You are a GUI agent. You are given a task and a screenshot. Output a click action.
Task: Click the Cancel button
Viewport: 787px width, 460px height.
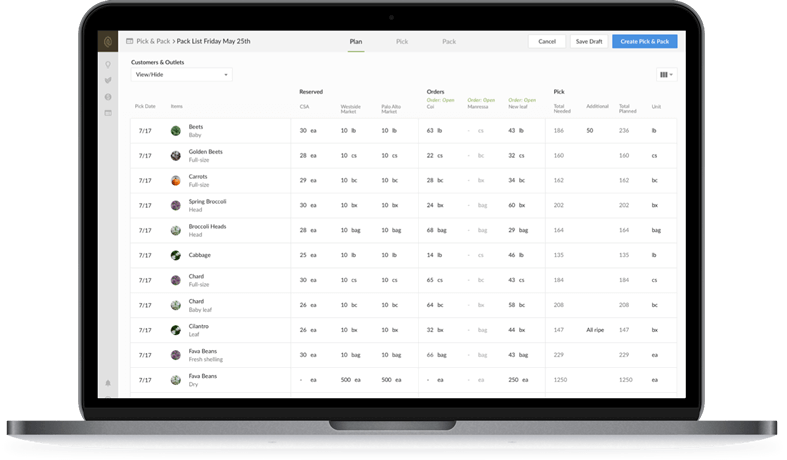coord(547,42)
